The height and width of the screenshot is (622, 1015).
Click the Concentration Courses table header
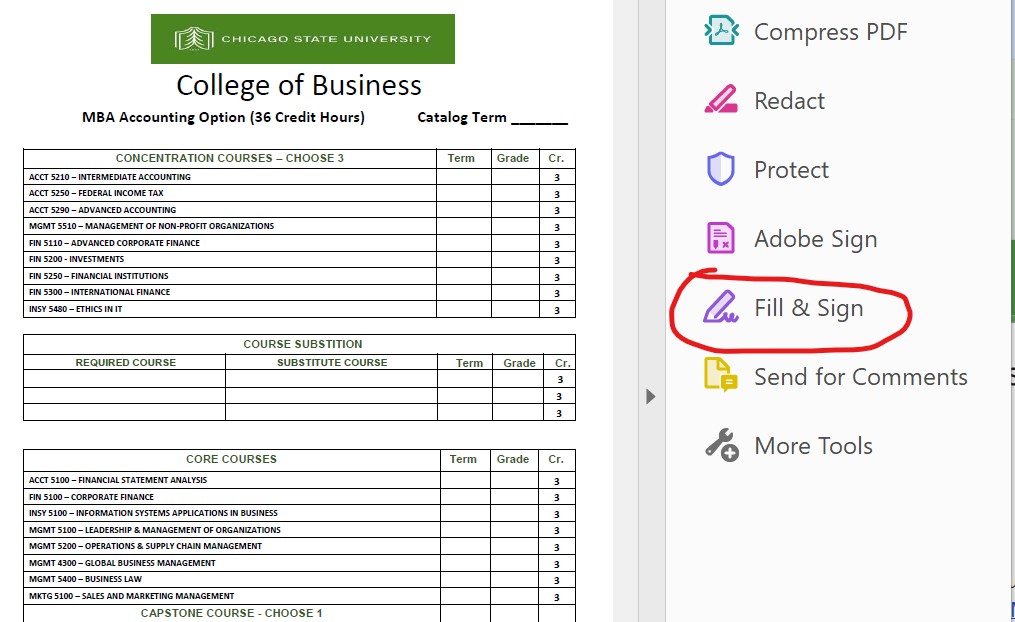tap(229, 158)
